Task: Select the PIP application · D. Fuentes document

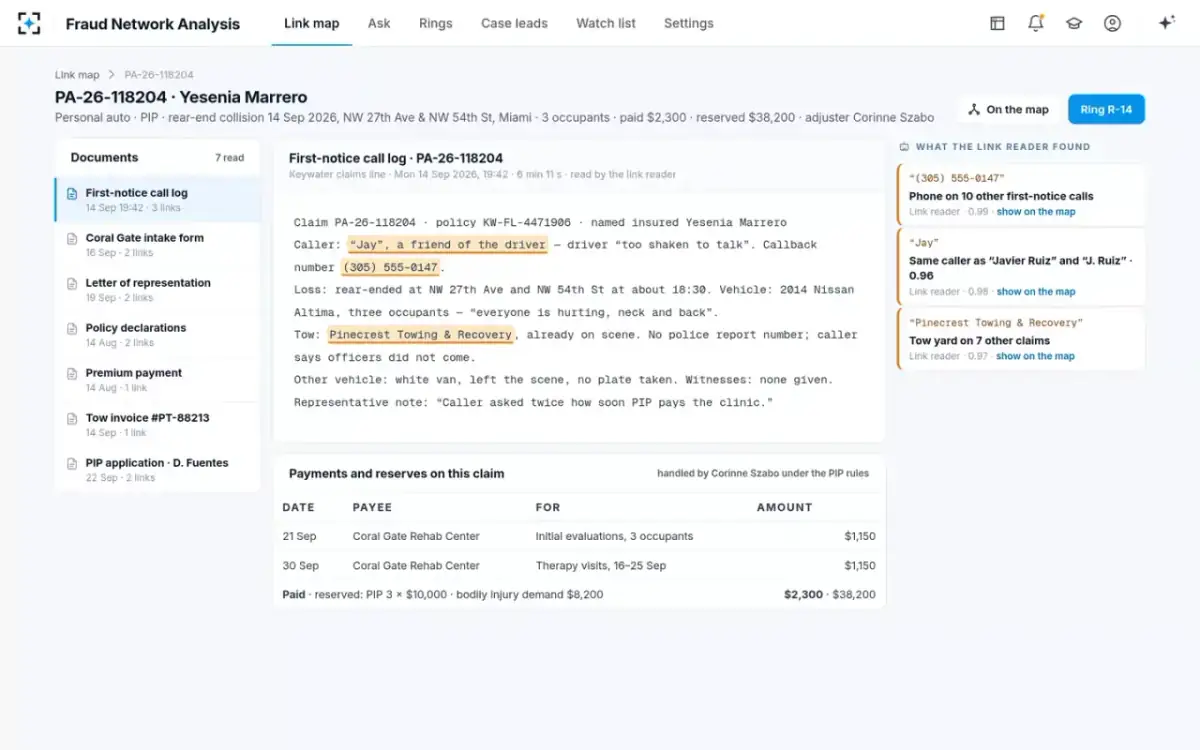Action: (158, 469)
